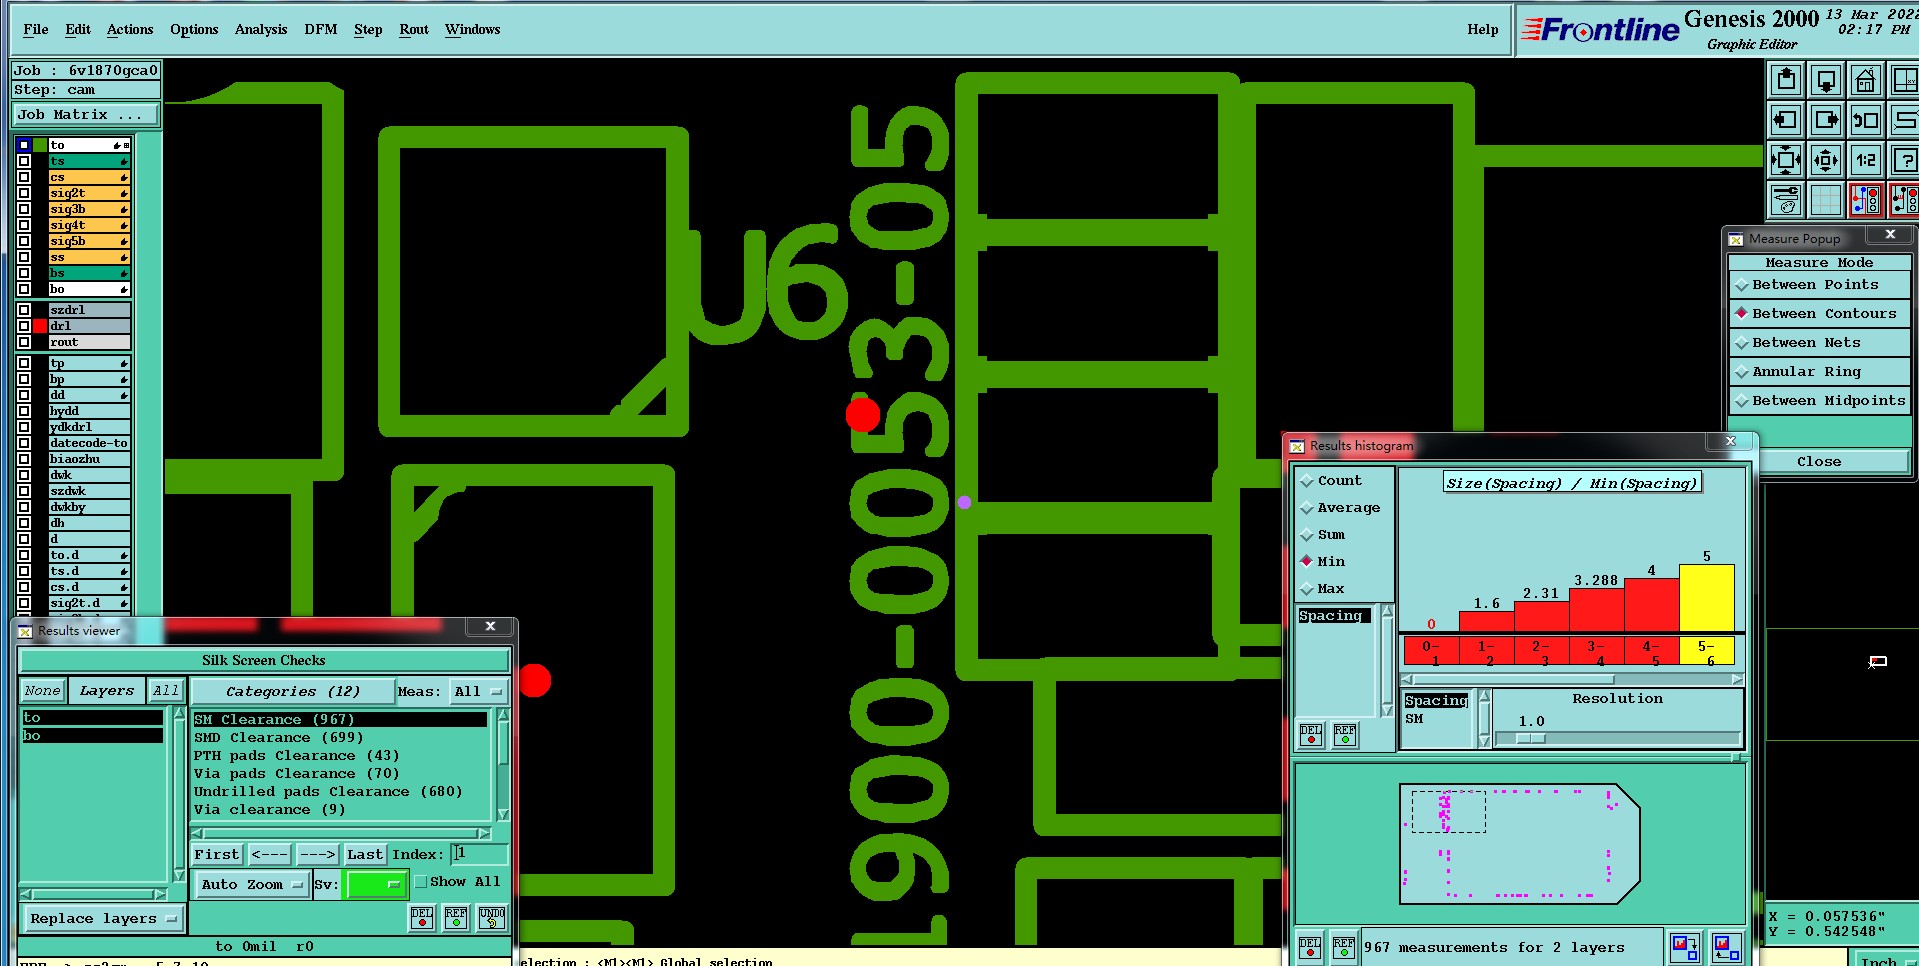The width and height of the screenshot is (1919, 966).
Task: Click the pan left arrow icon
Action: (1785, 120)
